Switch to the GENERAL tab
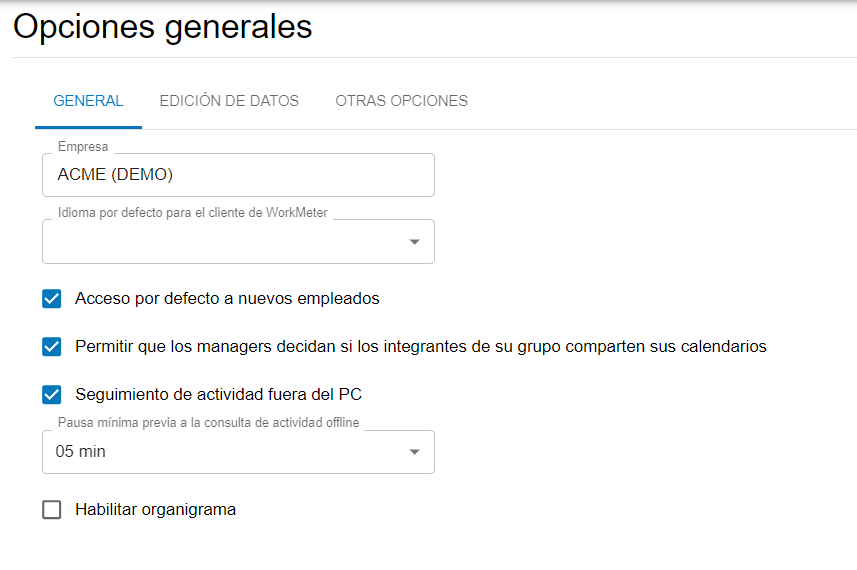 click(x=88, y=101)
